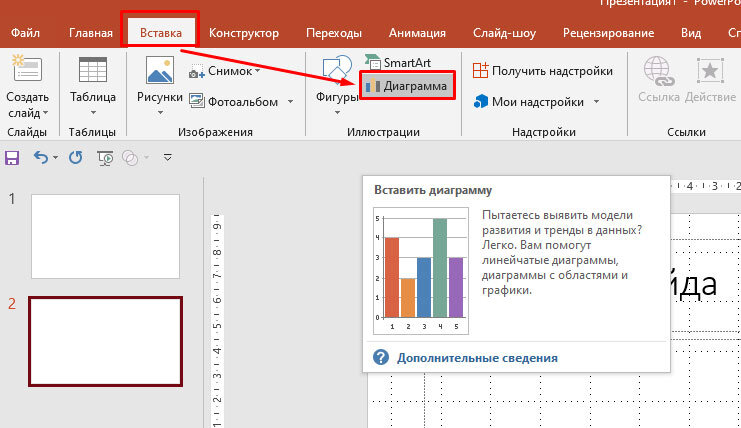Open Получить надстройки add-ins store
The width and height of the screenshot is (741, 428).
542,71
